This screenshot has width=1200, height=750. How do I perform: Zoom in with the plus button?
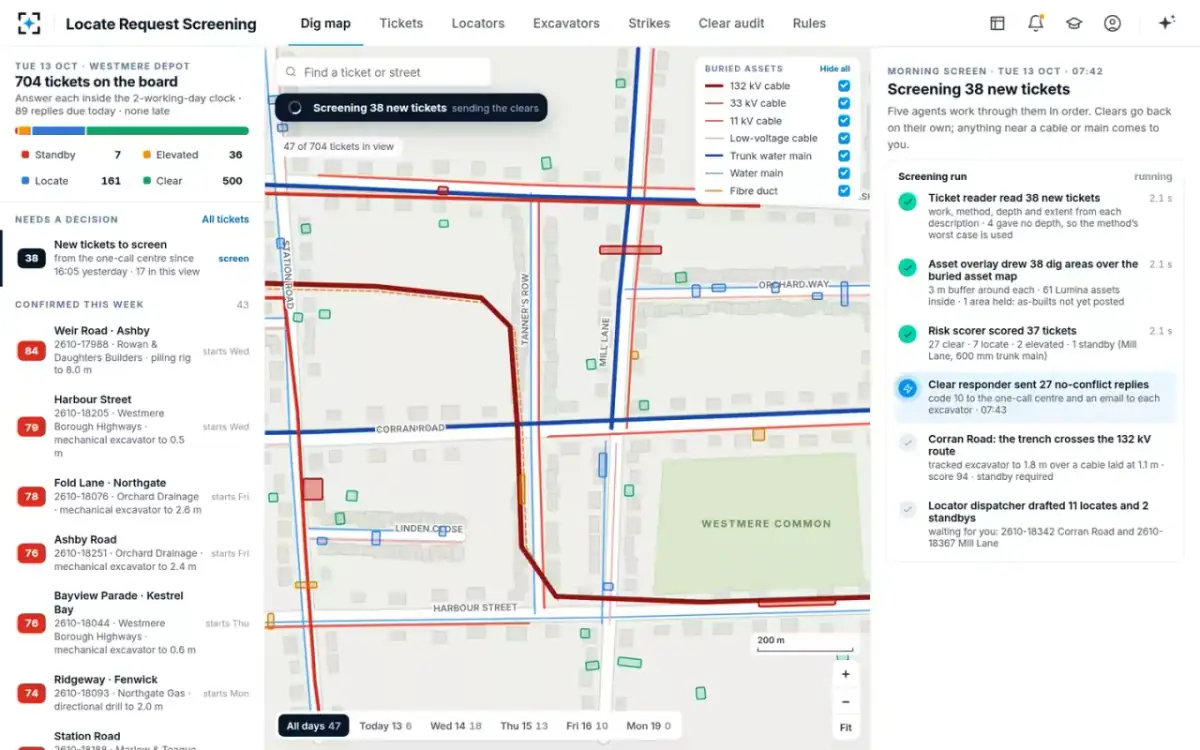(x=845, y=674)
